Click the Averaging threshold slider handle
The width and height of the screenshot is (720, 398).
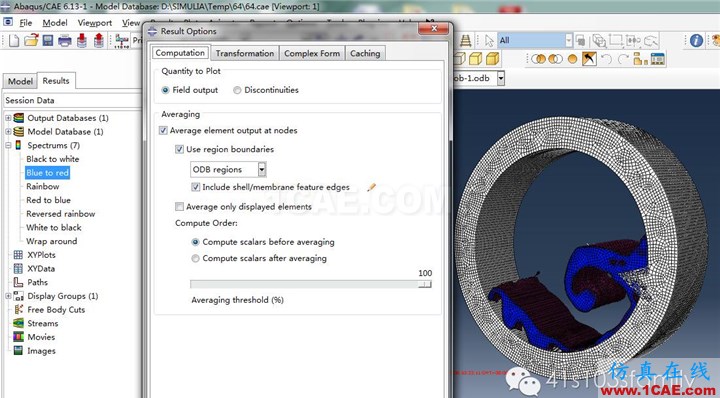click(x=425, y=285)
